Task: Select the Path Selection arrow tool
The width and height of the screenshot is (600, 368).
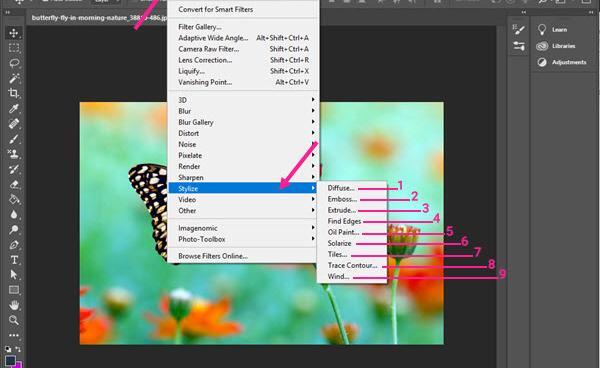Action: pyautogui.click(x=14, y=275)
